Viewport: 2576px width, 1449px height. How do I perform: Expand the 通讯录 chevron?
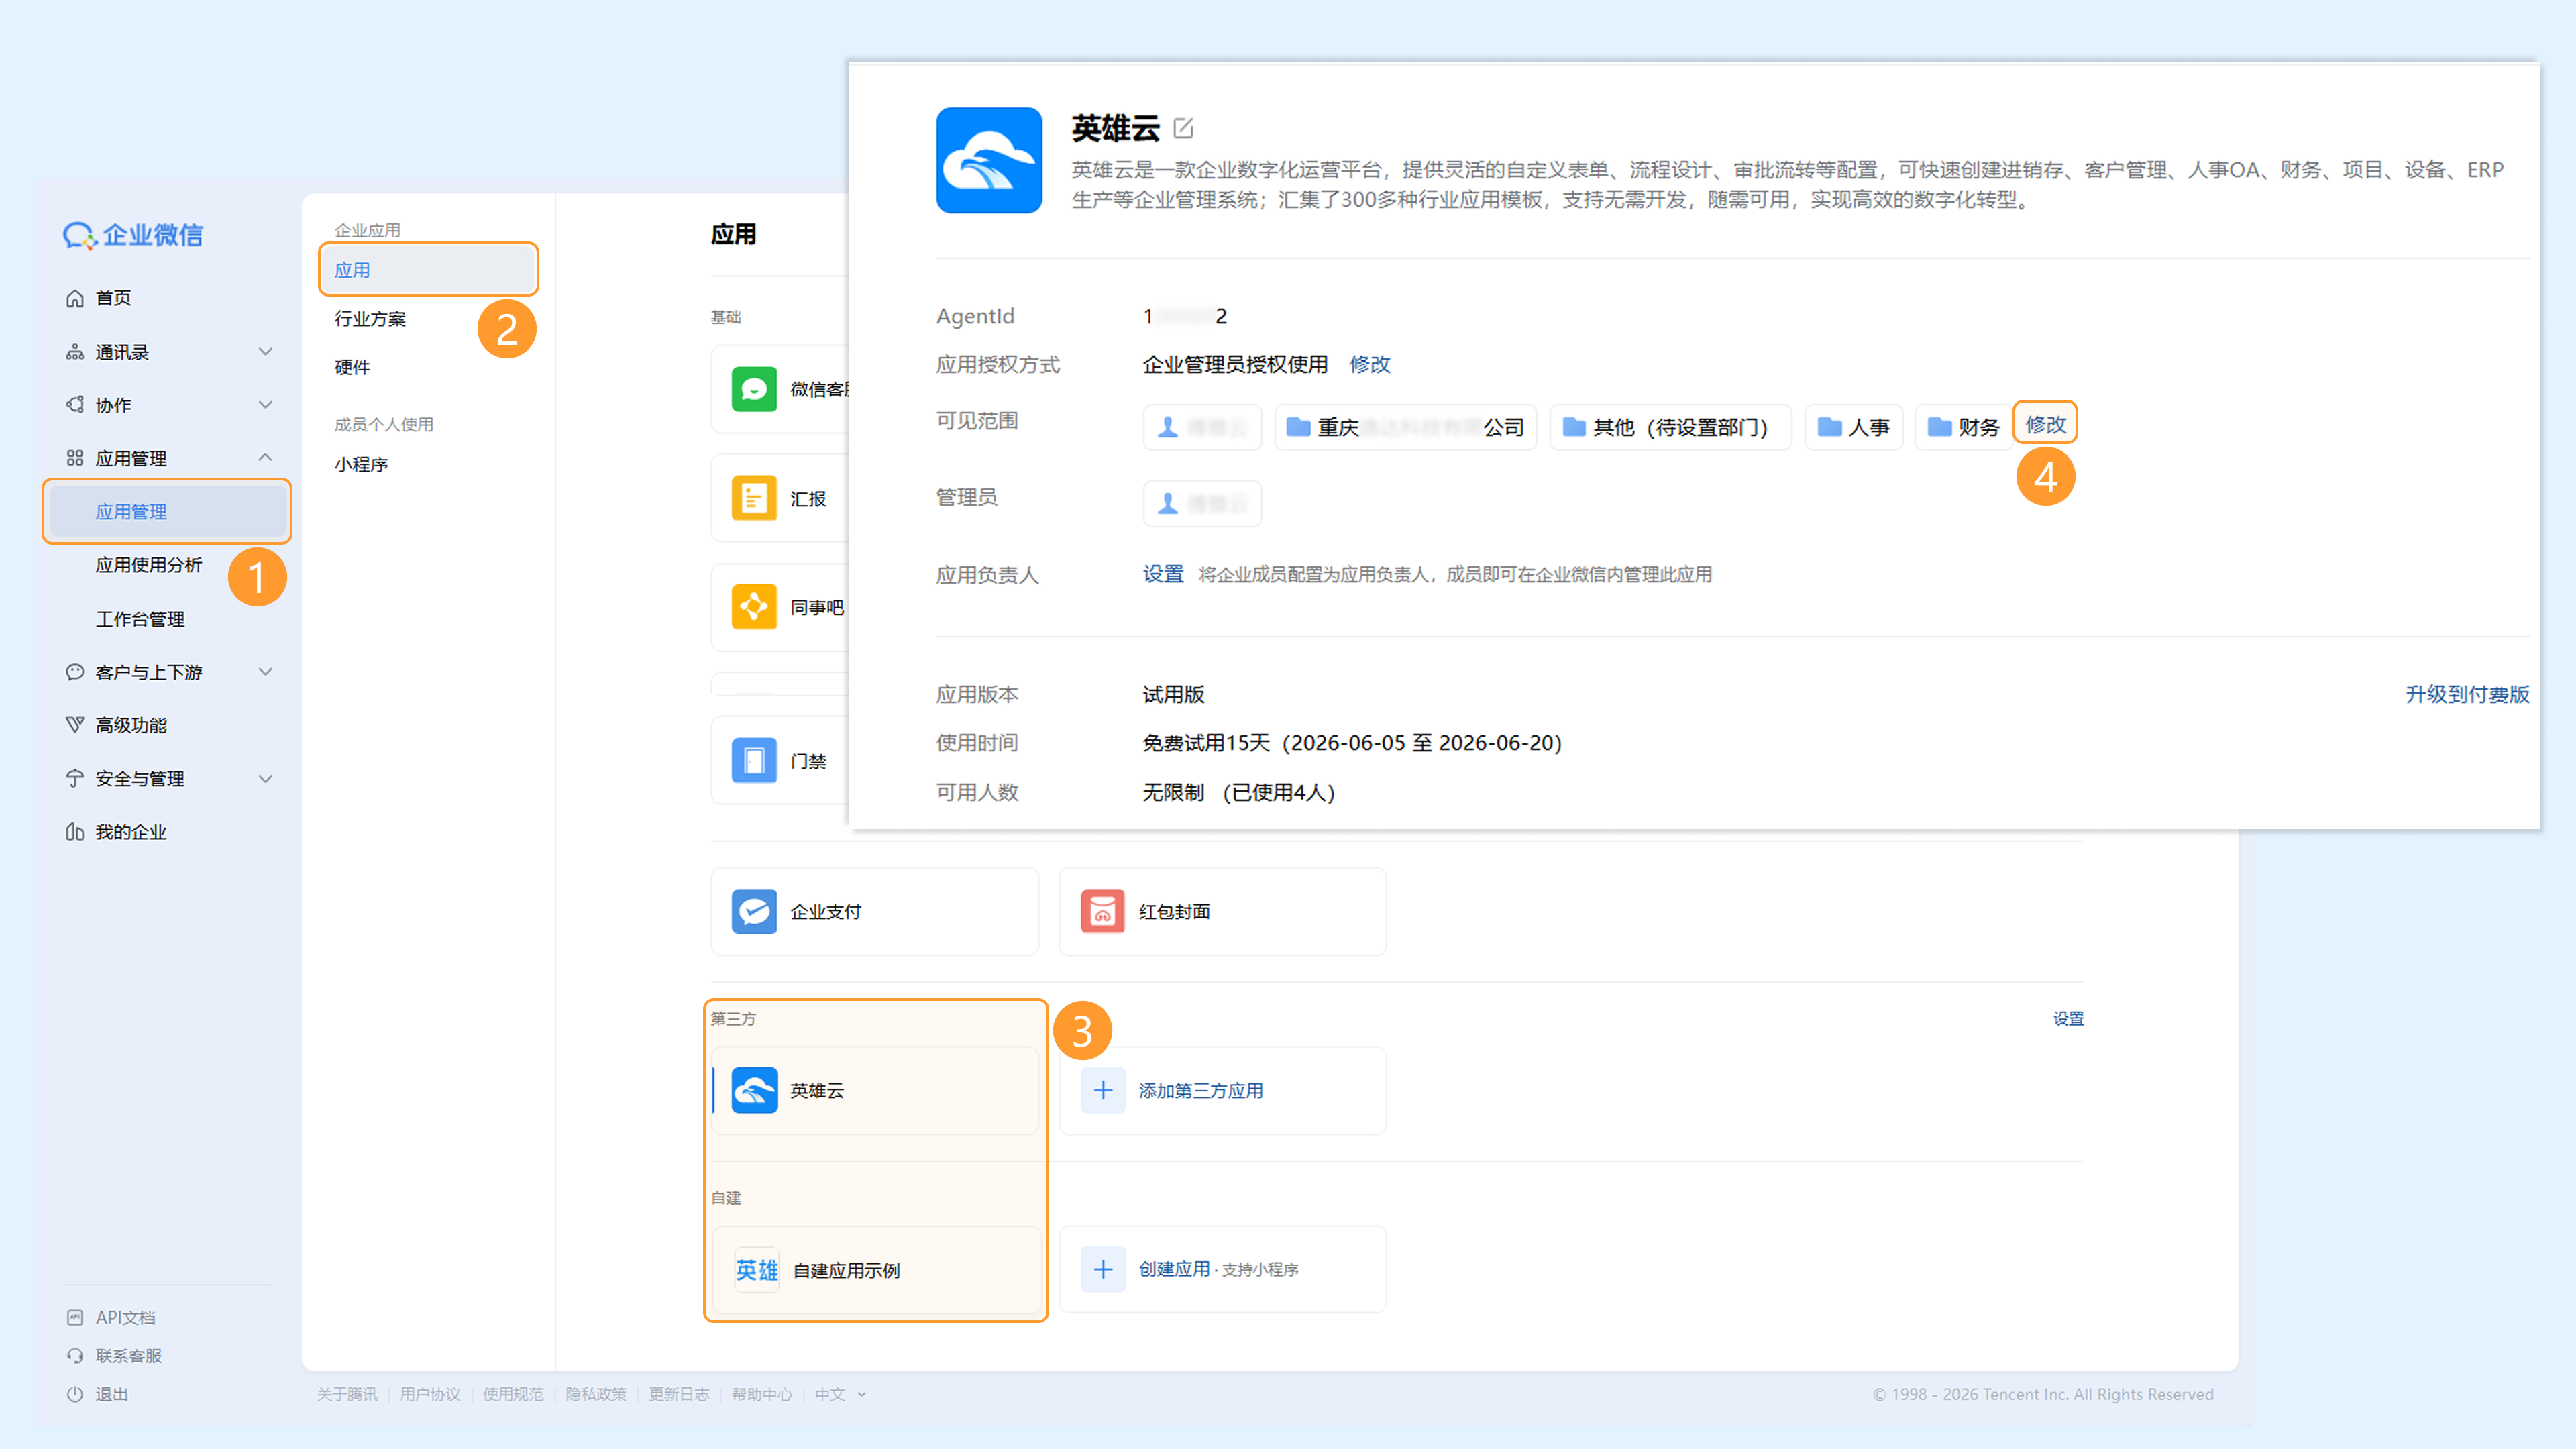click(x=265, y=352)
